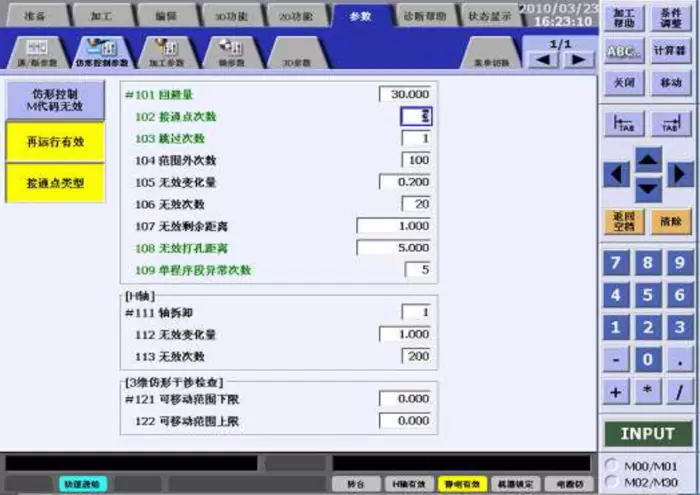Toggle 仿形控制 M代码无效 setting
Viewport: 700px width, 495px height.
point(54,99)
